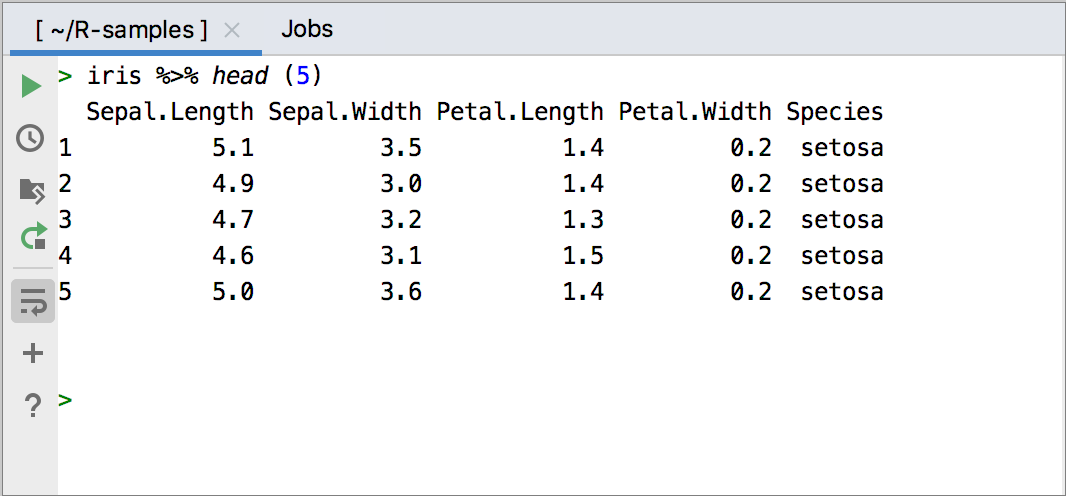
Task: Add a new console with plus icon
Action: pyautogui.click(x=33, y=353)
